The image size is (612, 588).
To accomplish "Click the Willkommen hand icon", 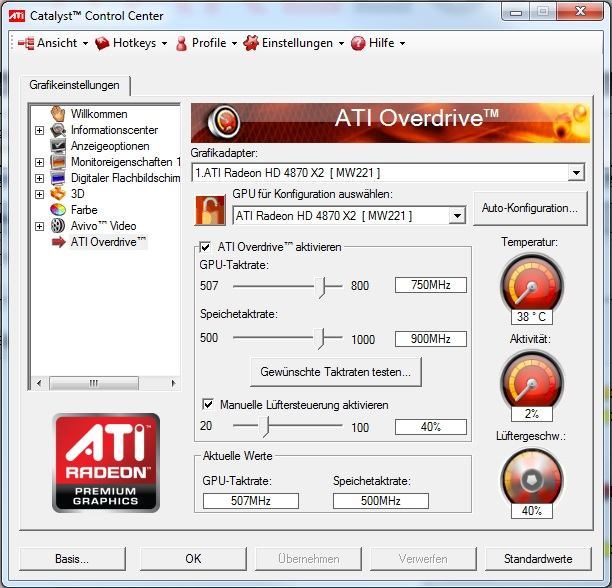I will [x=58, y=114].
